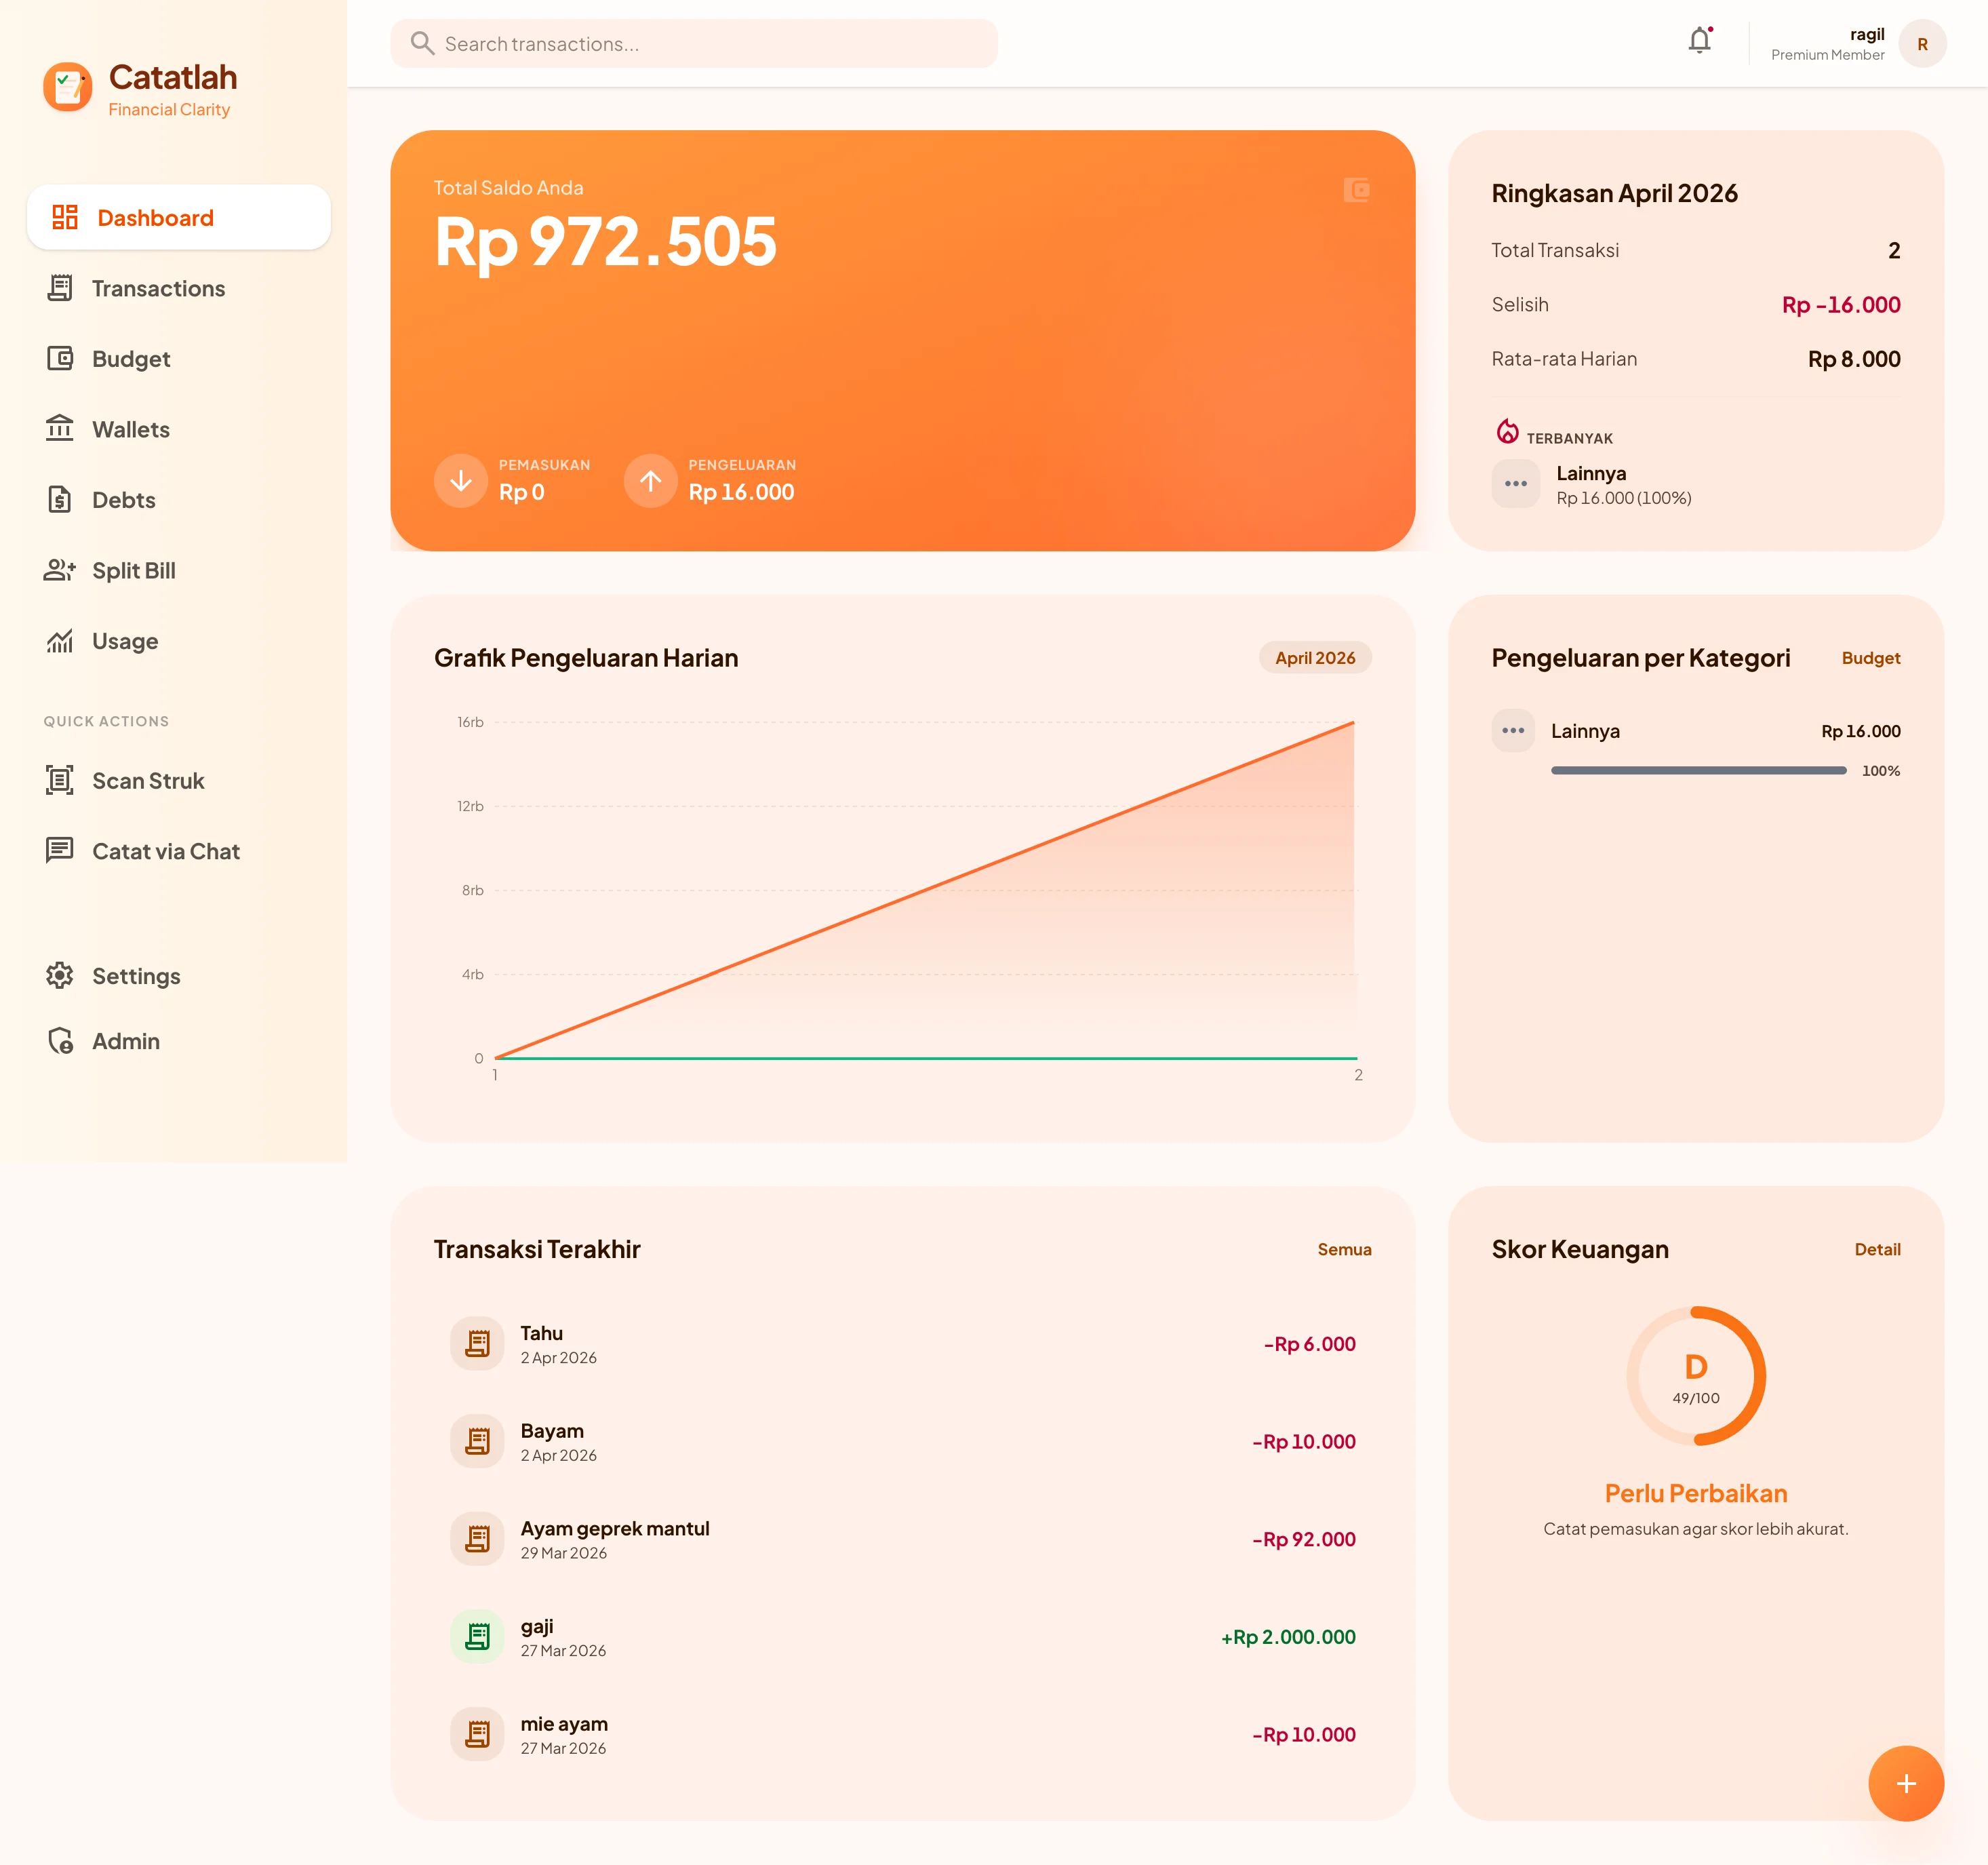Click the Budget link on category panel
This screenshot has width=1988, height=1865.
coord(1871,657)
